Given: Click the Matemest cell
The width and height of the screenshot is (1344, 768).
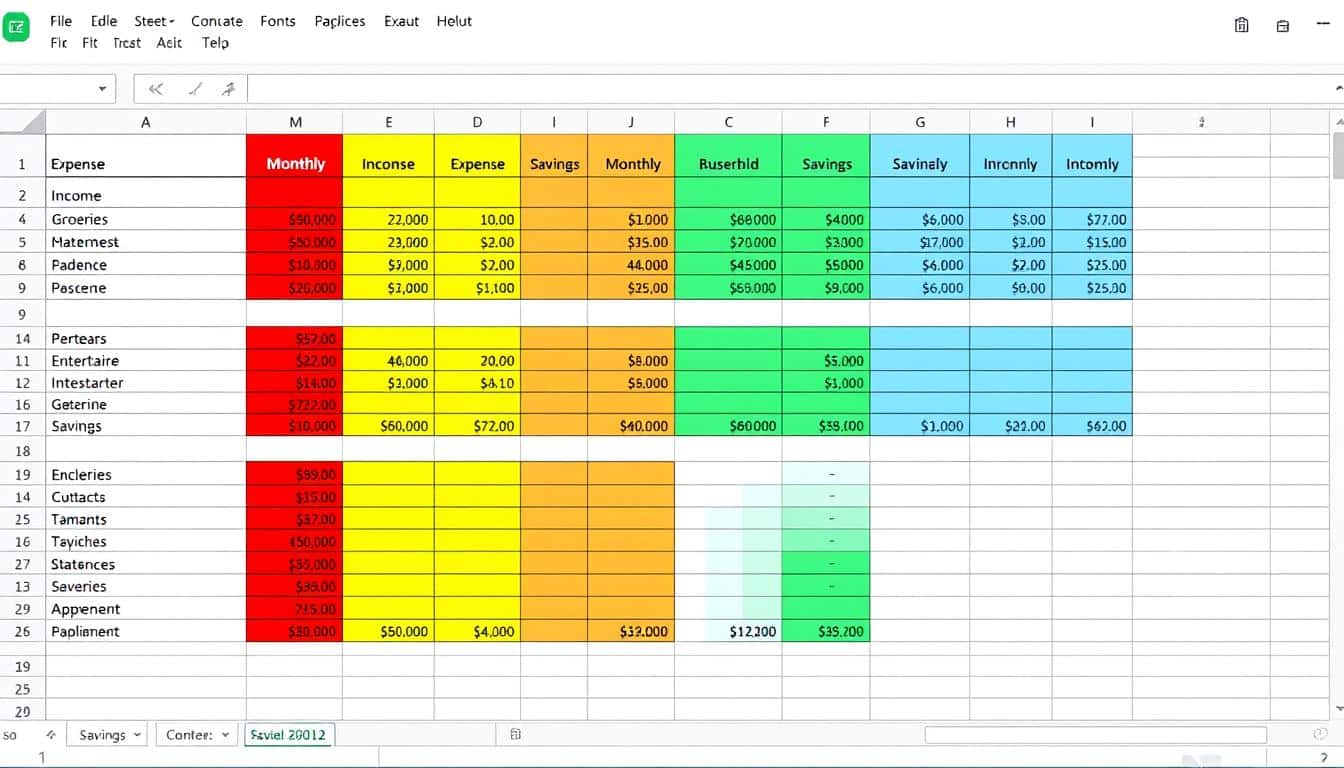Looking at the screenshot, I should [x=146, y=242].
